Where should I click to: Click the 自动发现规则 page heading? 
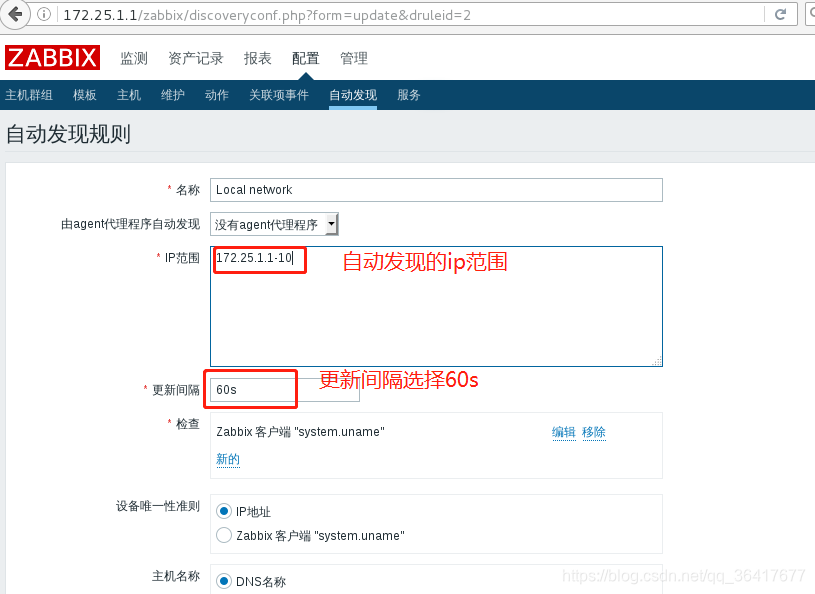click(x=68, y=134)
